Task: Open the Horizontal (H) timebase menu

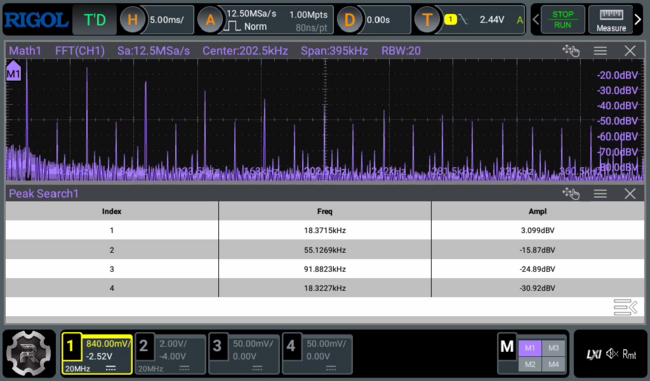Action: 132,19
